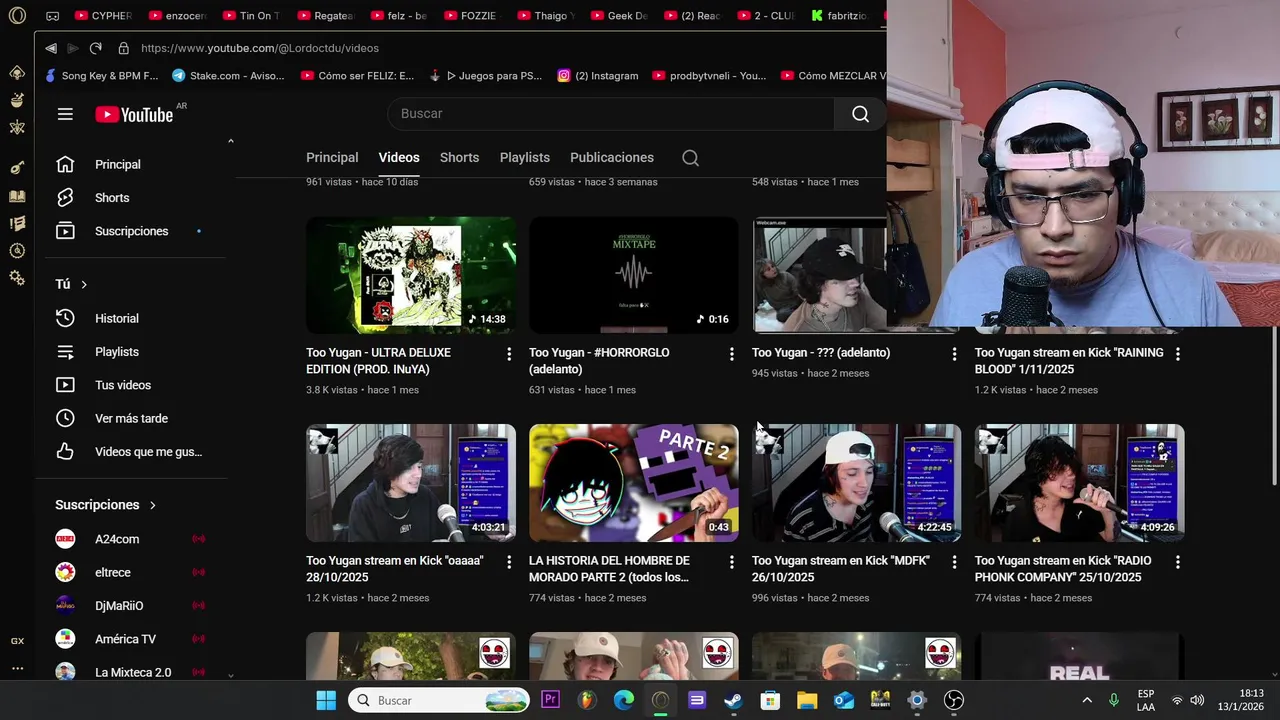
Task: Click the volume speaker tray icon
Action: pyautogui.click(x=1197, y=700)
